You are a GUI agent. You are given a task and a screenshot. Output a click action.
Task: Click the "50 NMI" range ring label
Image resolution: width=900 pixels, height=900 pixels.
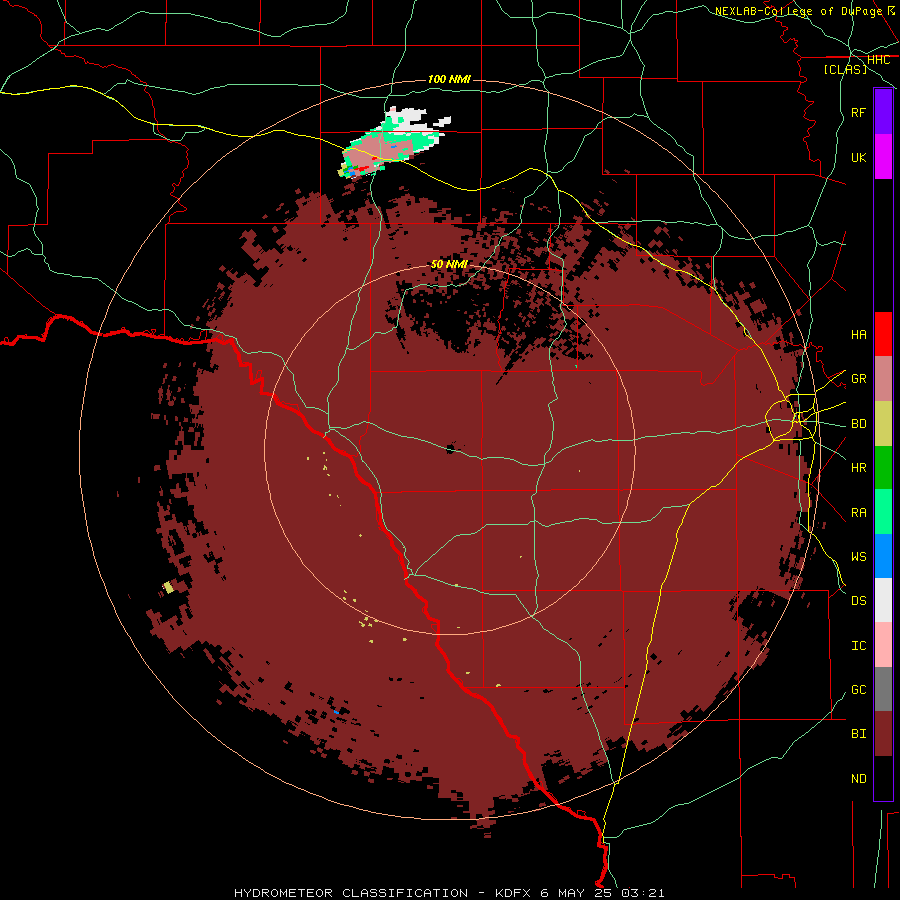(x=449, y=265)
